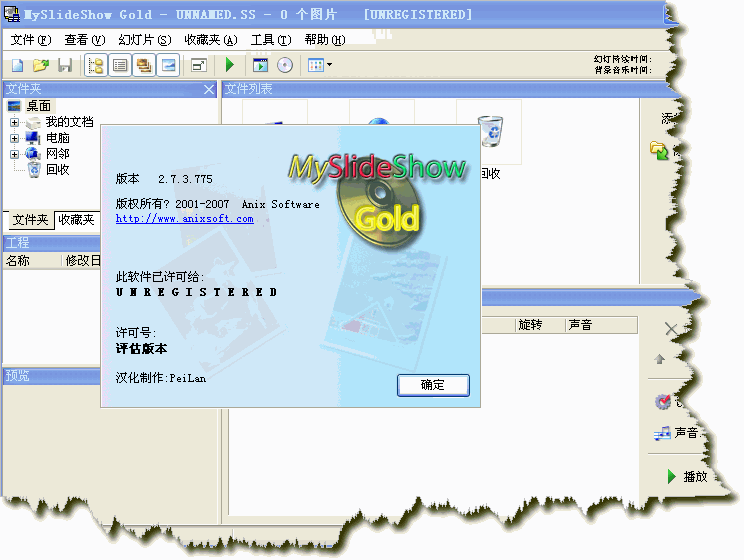This screenshot has width=744, height=560.
Task: Click the 名称 column header in 工程 panel
Action: [32, 261]
